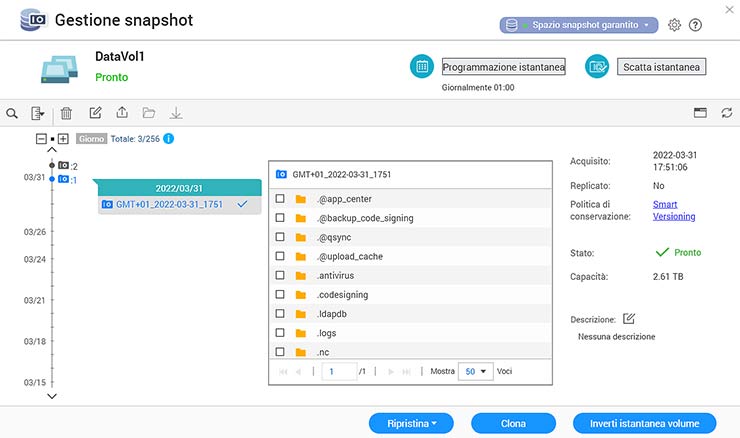The image size is (740, 438).
Task: Open the help question mark icon
Action: [x=696, y=25]
